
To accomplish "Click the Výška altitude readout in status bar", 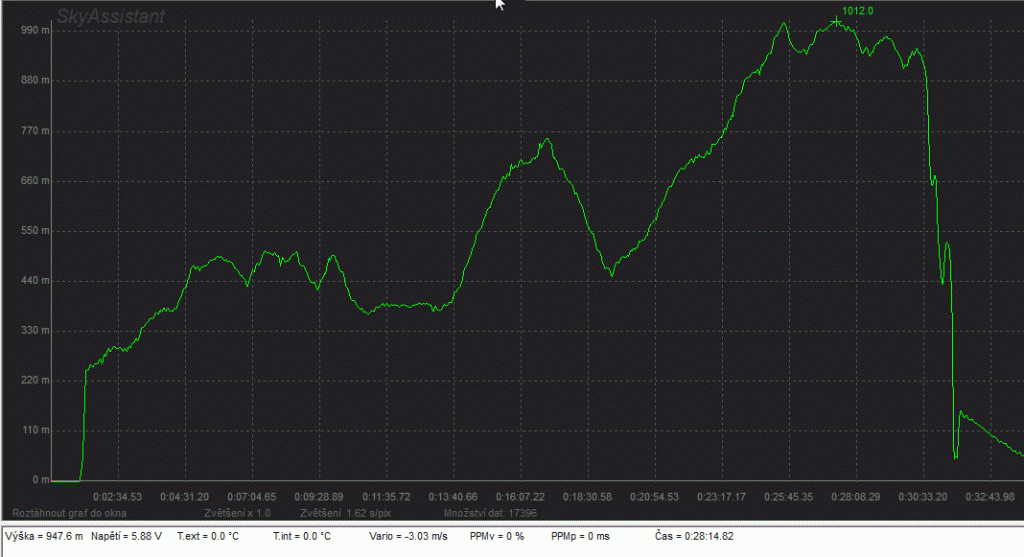I will [x=43, y=537].
